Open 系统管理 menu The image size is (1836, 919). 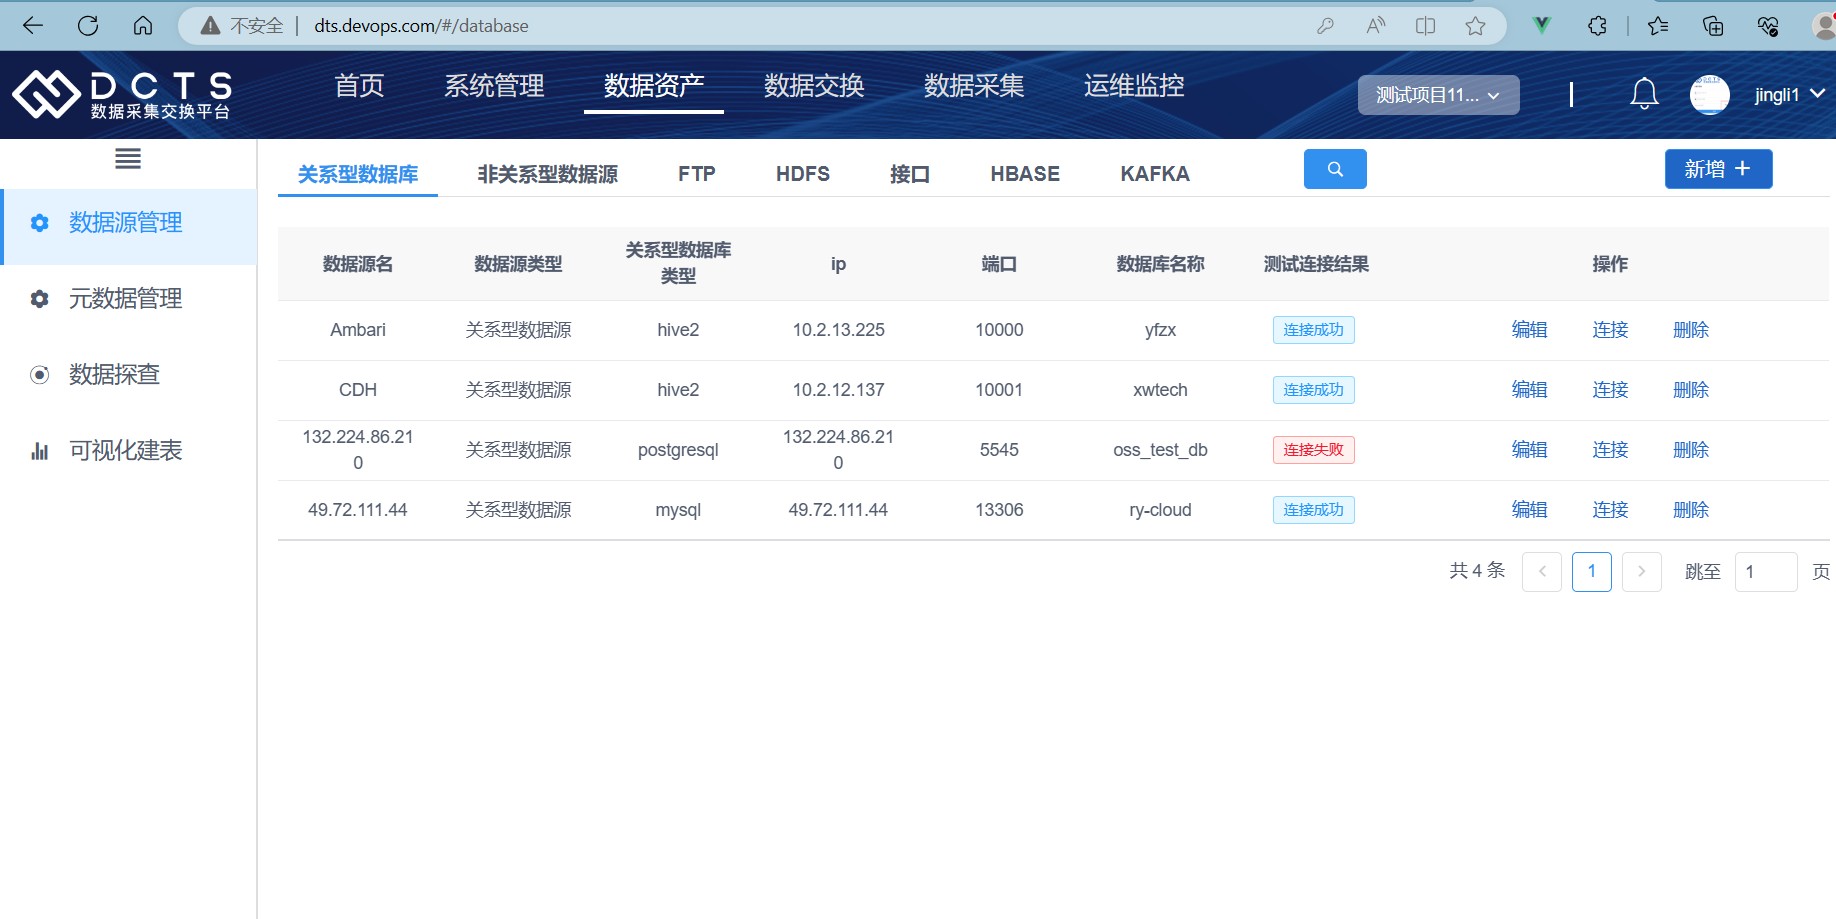(494, 86)
